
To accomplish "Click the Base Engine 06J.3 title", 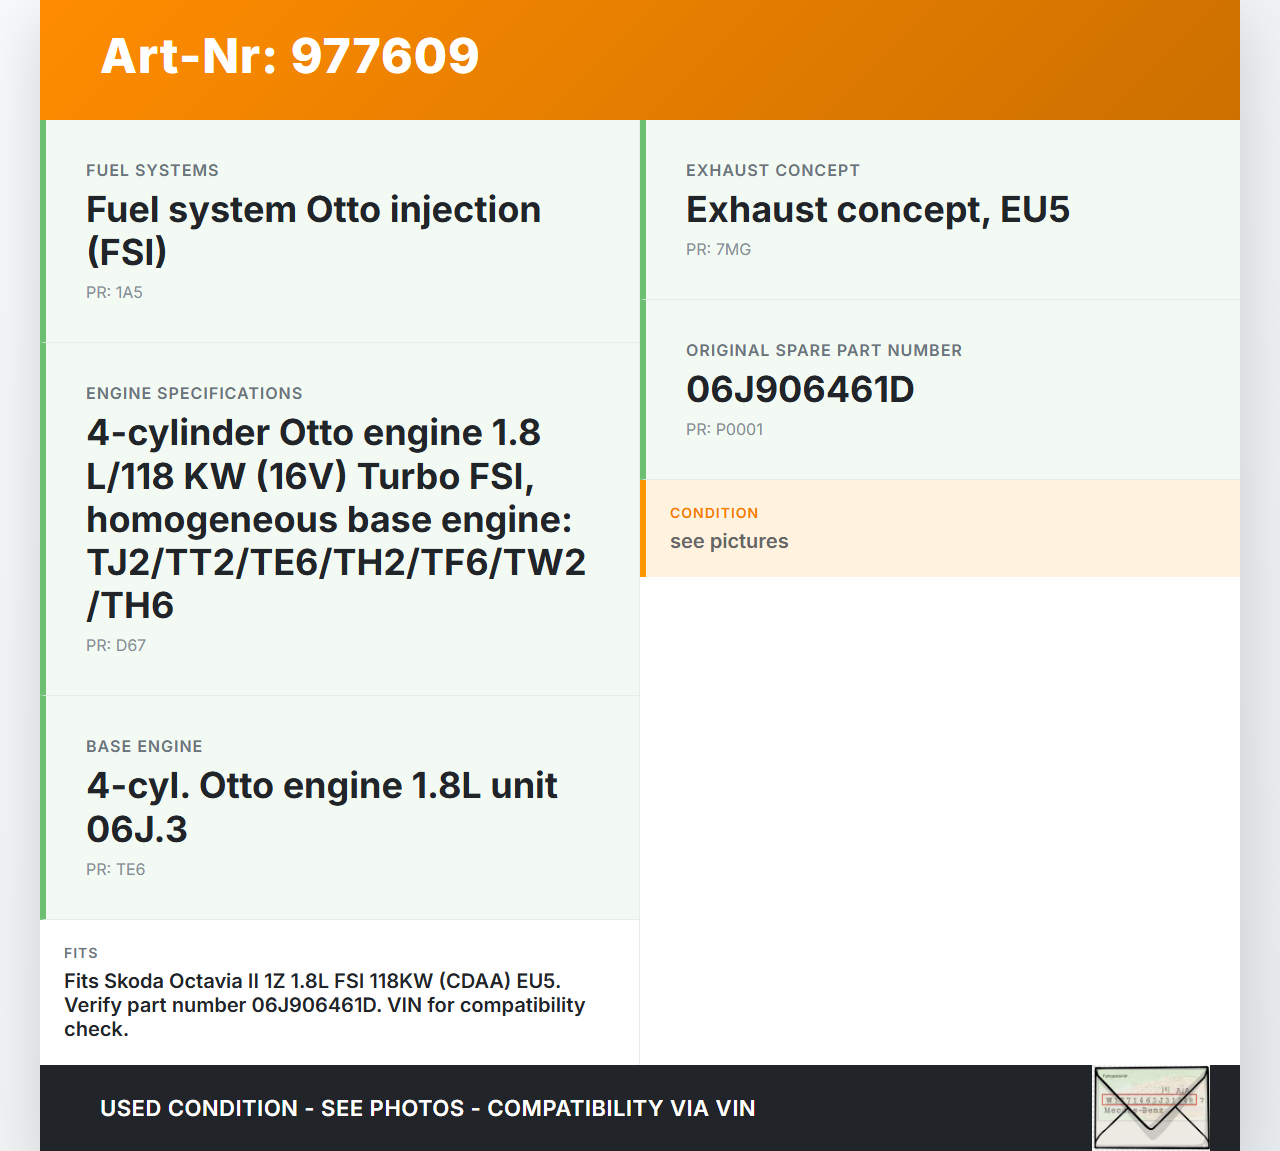I will point(321,807).
